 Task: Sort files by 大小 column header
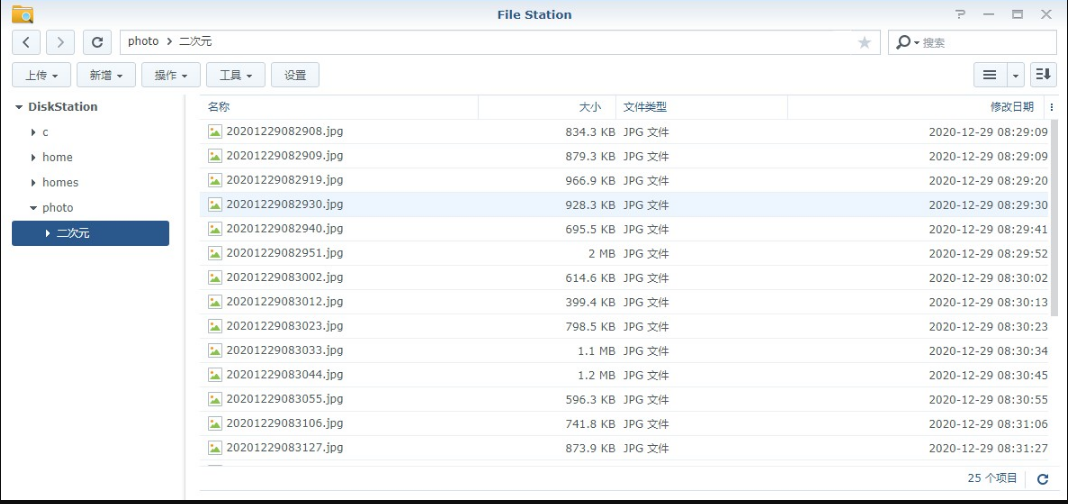[x=589, y=107]
